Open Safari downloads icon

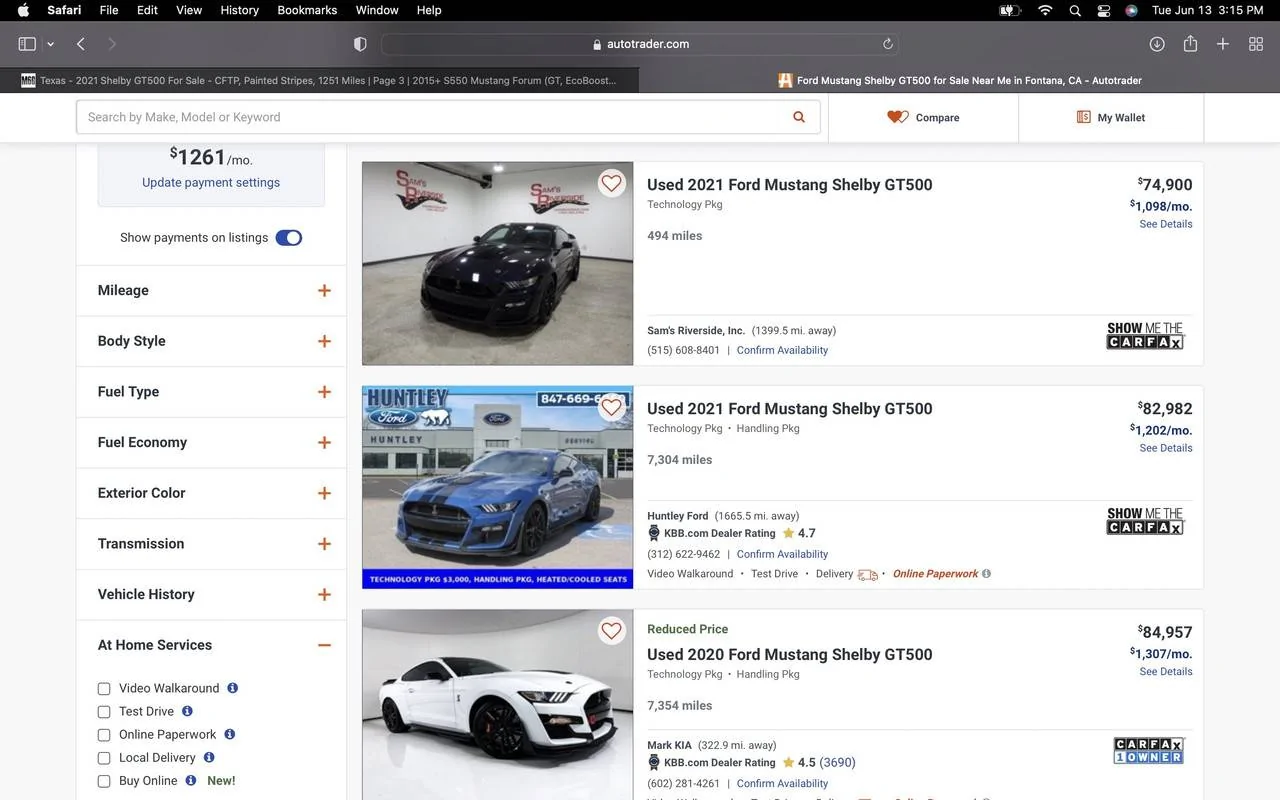tap(1157, 44)
